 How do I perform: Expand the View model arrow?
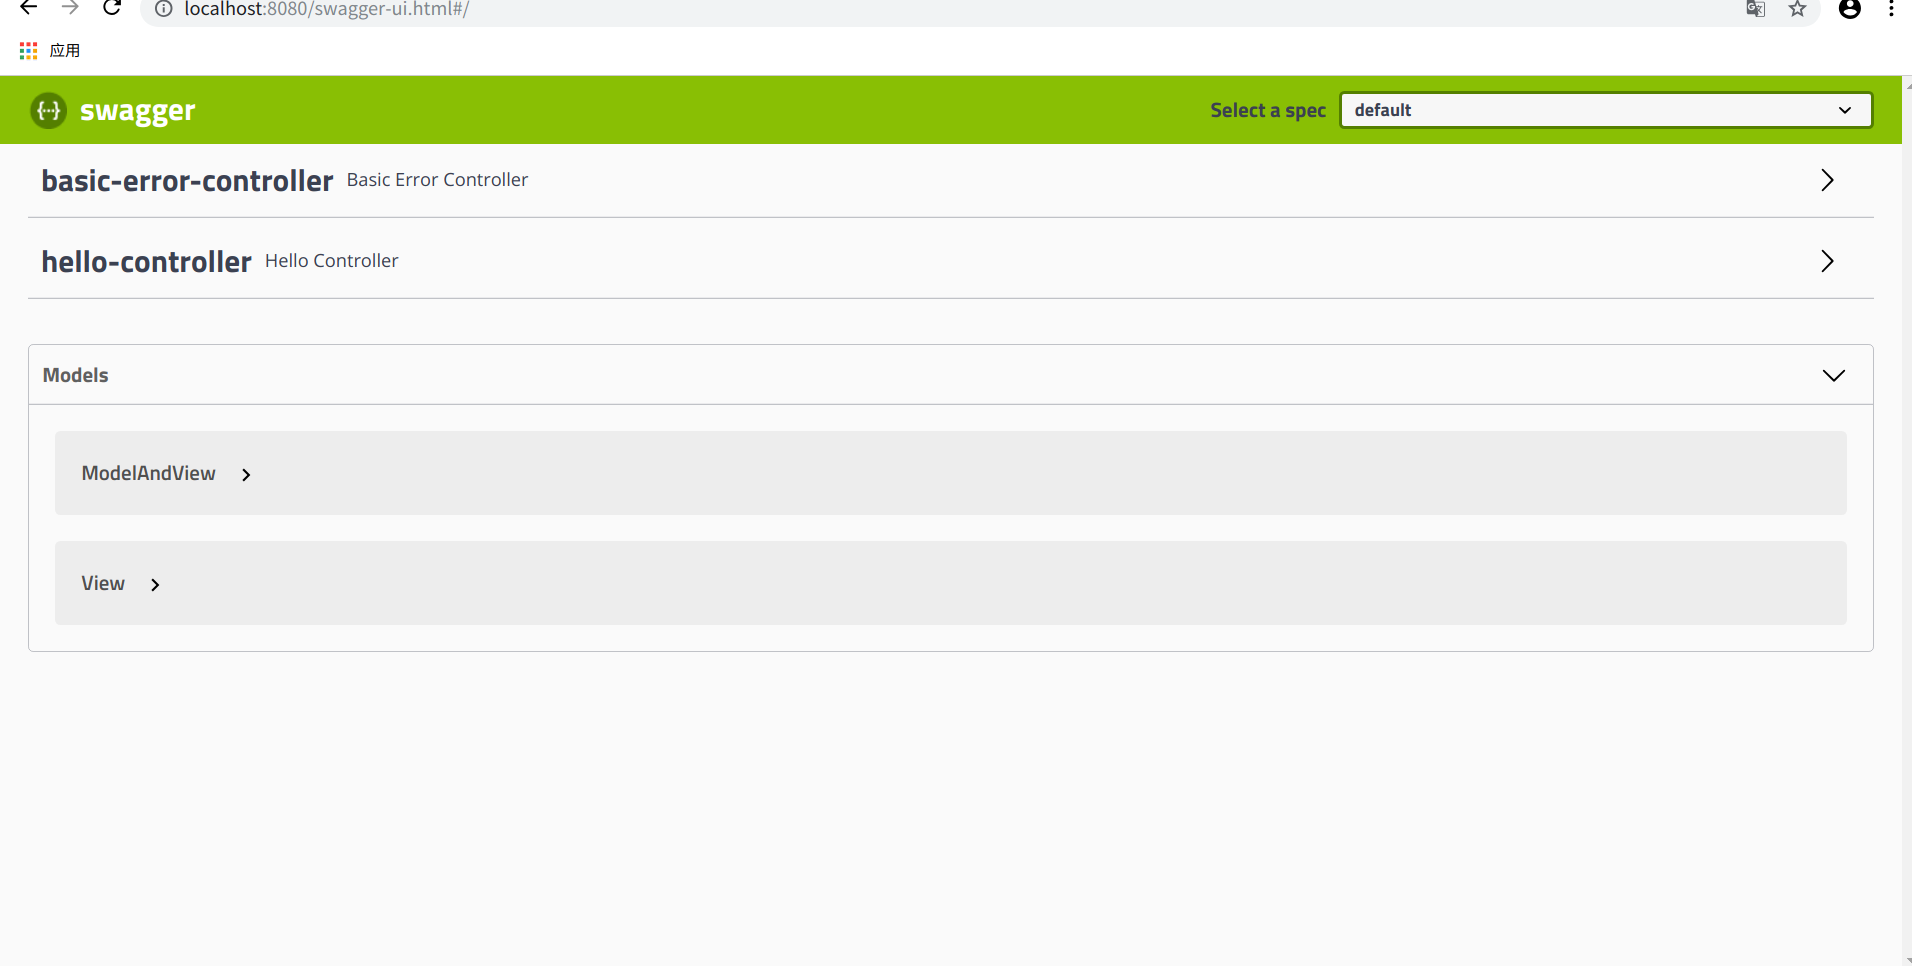click(x=155, y=585)
